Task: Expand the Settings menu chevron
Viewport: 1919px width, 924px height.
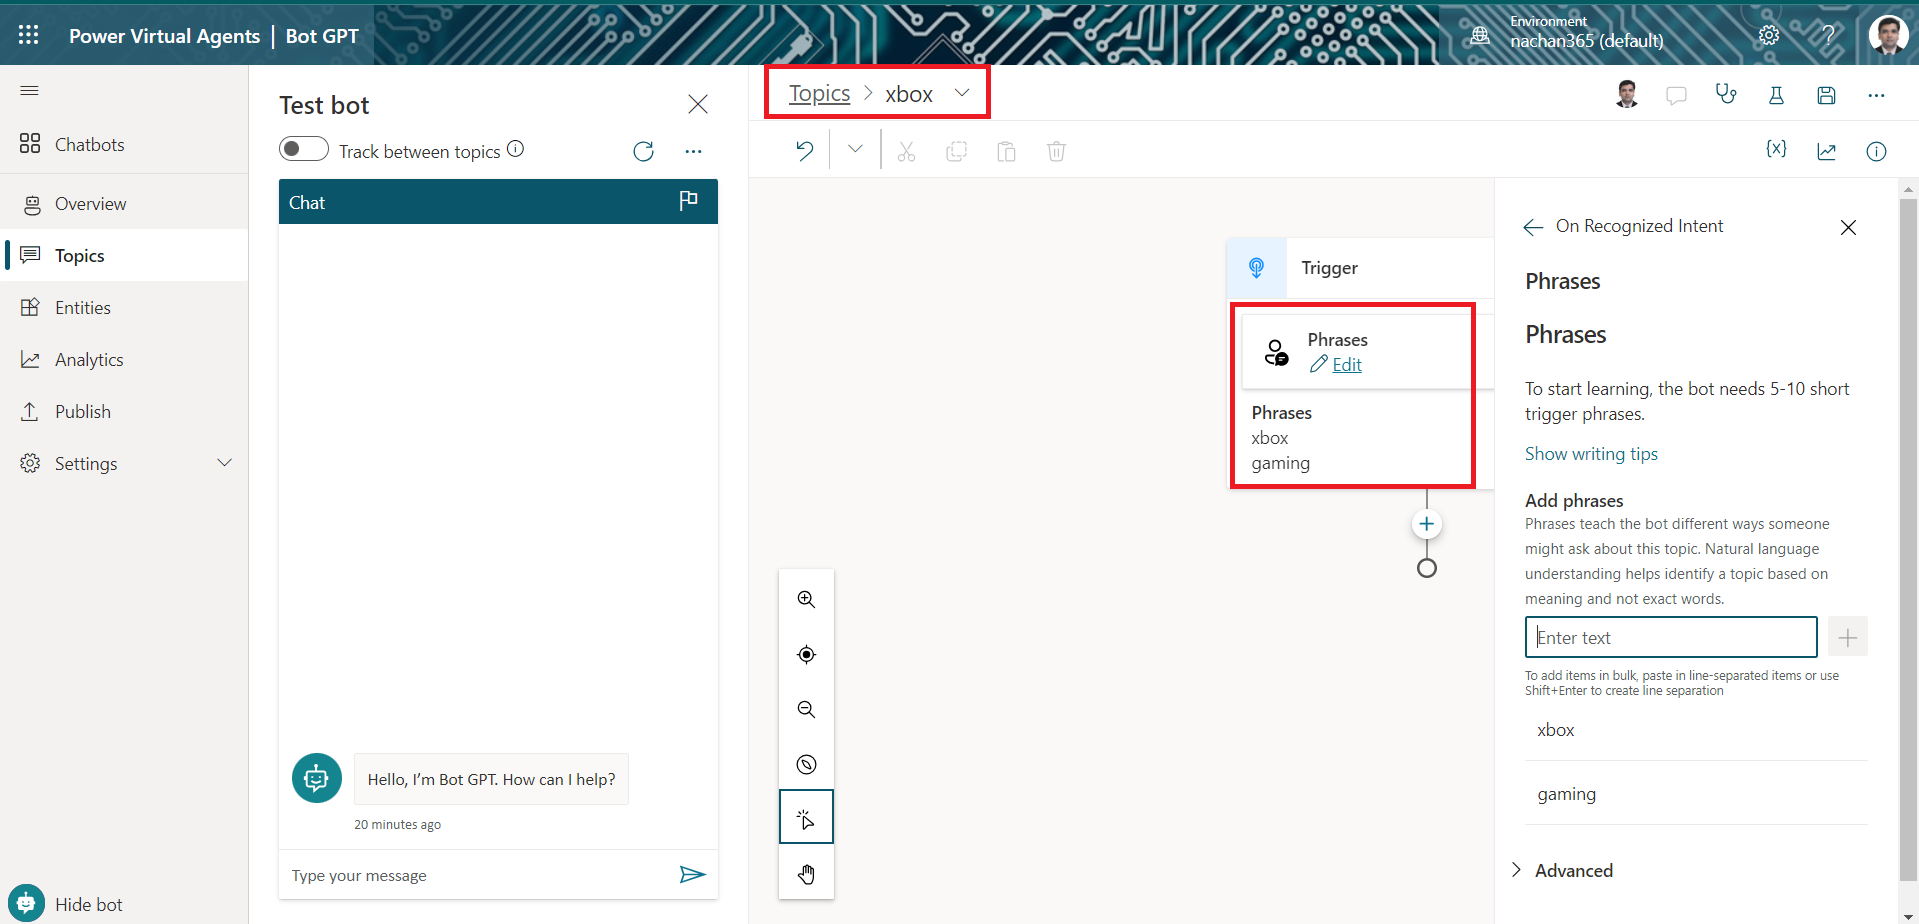Action: tap(225, 463)
